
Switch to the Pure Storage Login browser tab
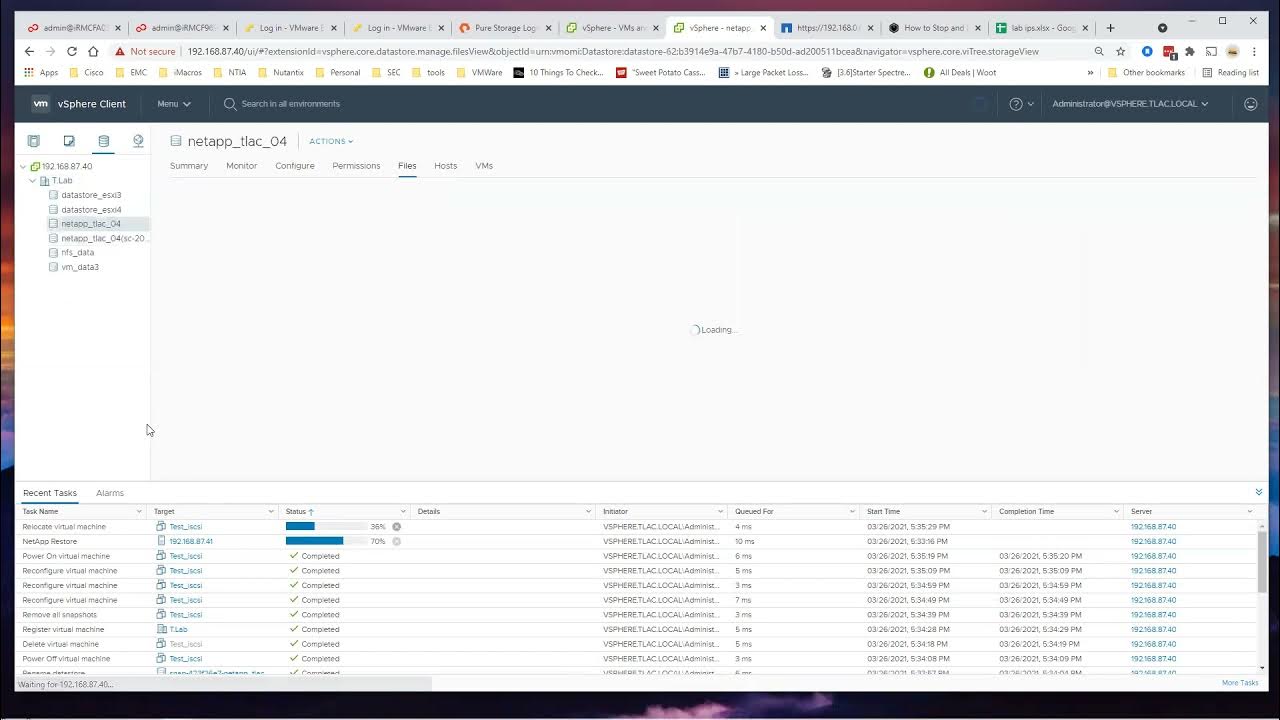pos(505,28)
